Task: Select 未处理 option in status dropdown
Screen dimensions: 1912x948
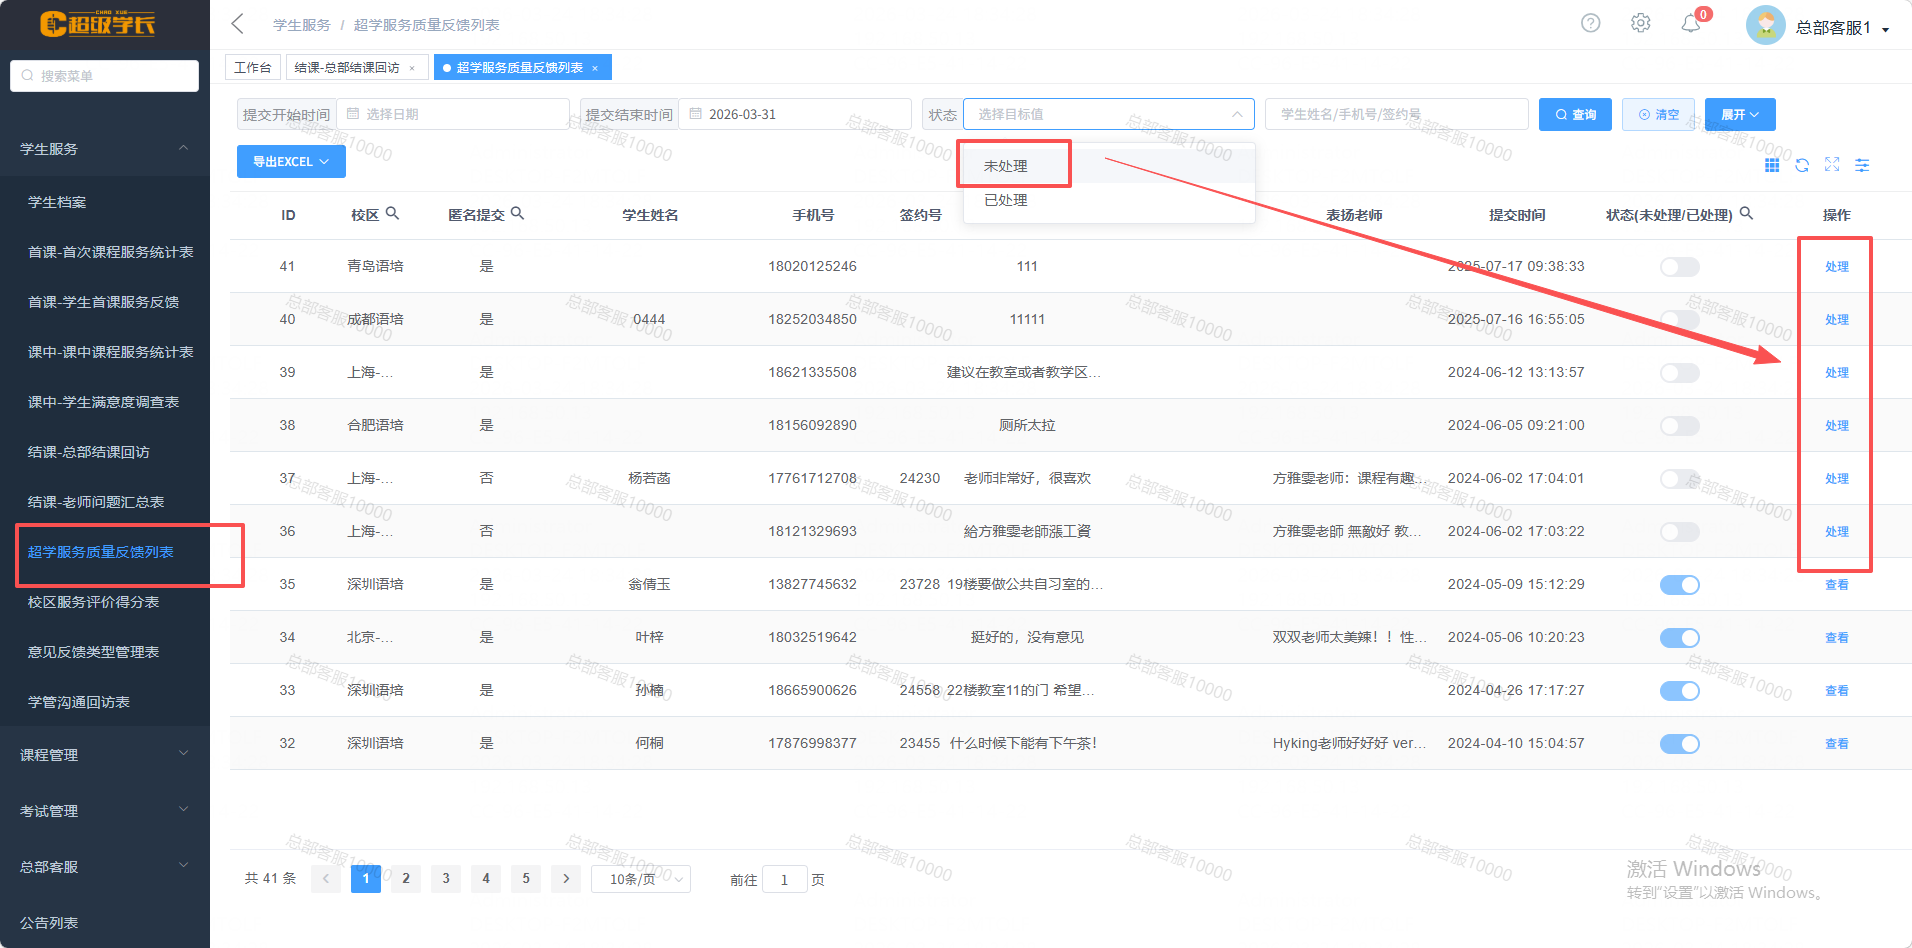Action: (x=1006, y=166)
